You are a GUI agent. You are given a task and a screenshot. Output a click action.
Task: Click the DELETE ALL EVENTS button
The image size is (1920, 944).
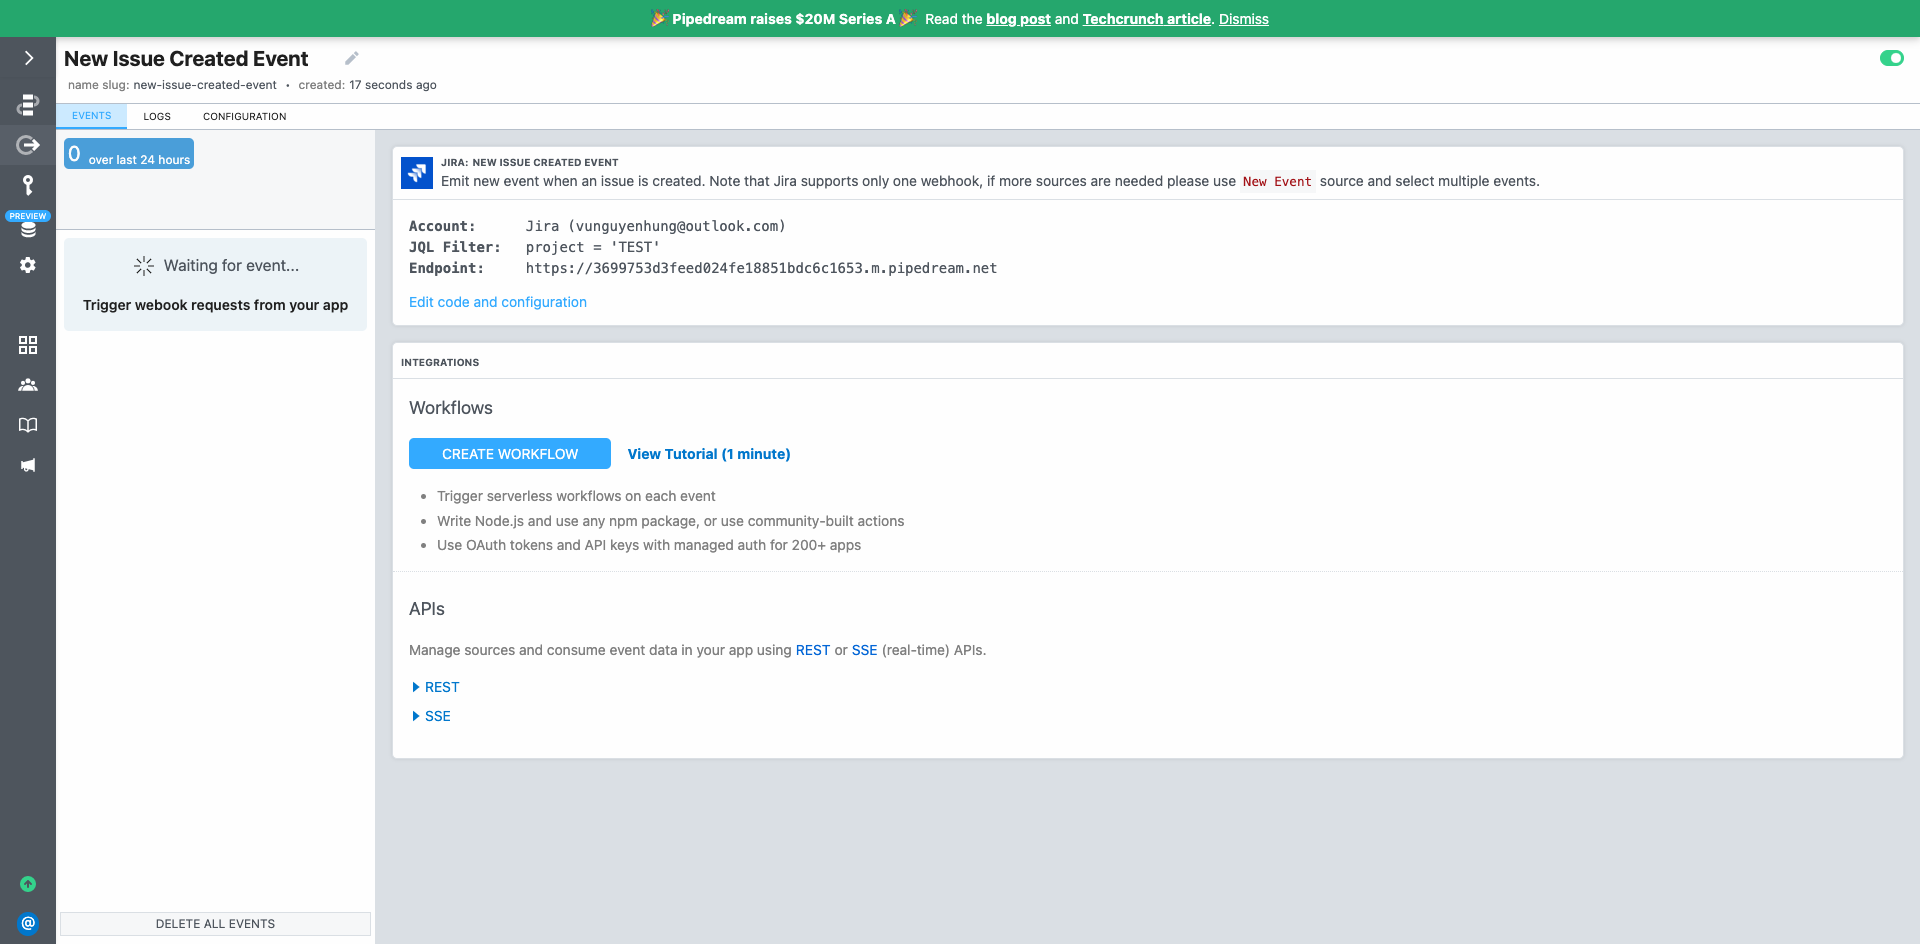(214, 923)
